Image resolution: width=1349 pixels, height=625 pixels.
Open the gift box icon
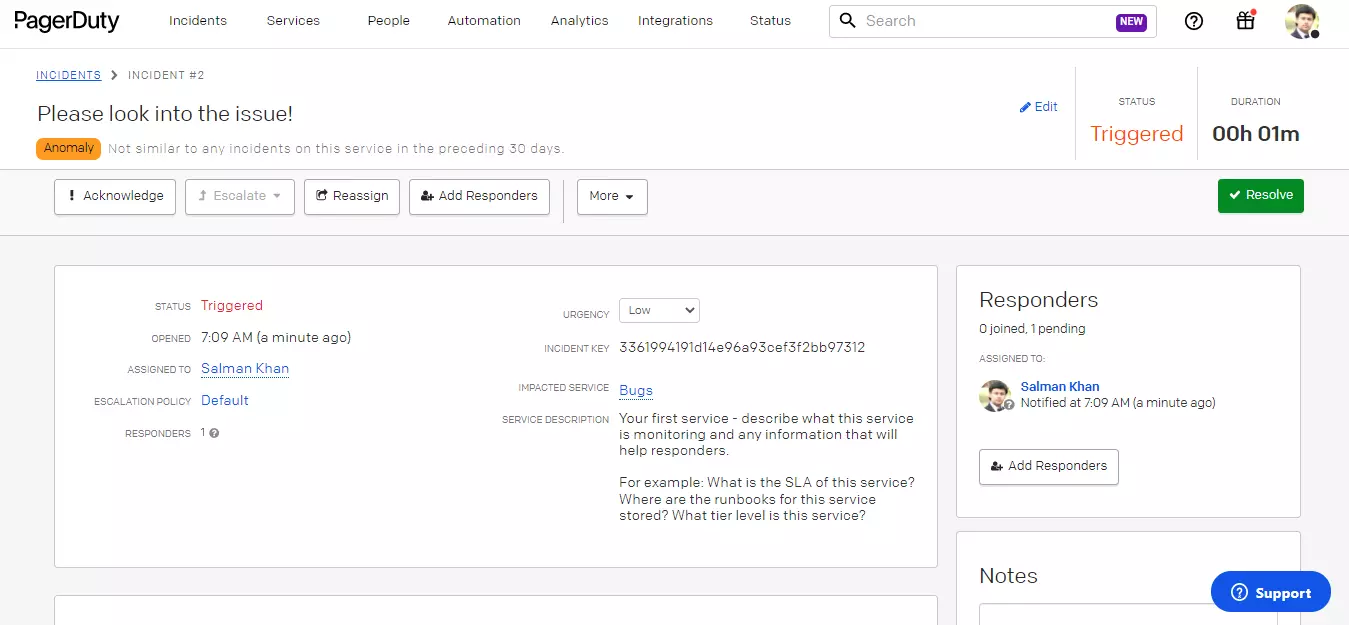(1245, 21)
